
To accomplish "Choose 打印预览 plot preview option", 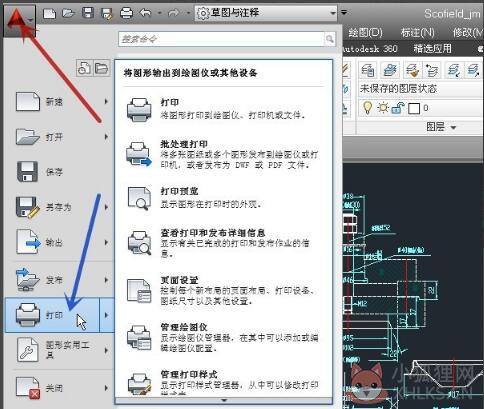I will pos(223,197).
